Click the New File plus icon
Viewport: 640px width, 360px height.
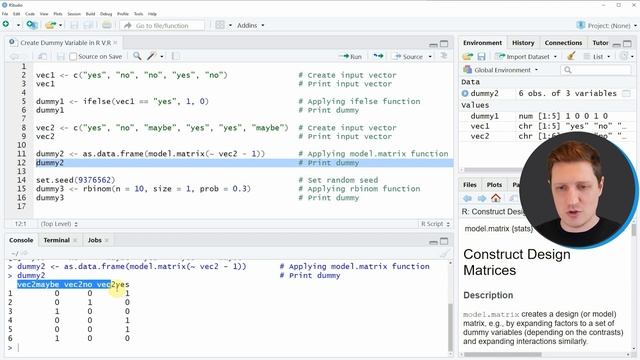6,25
